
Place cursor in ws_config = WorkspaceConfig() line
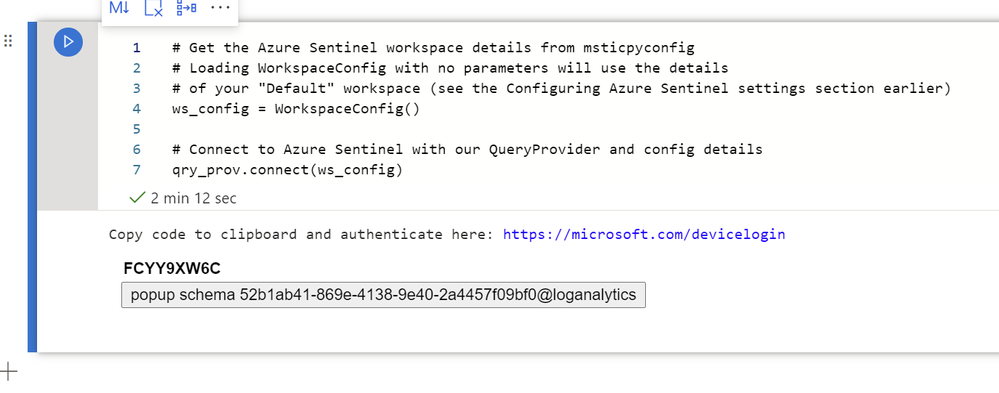coord(296,109)
